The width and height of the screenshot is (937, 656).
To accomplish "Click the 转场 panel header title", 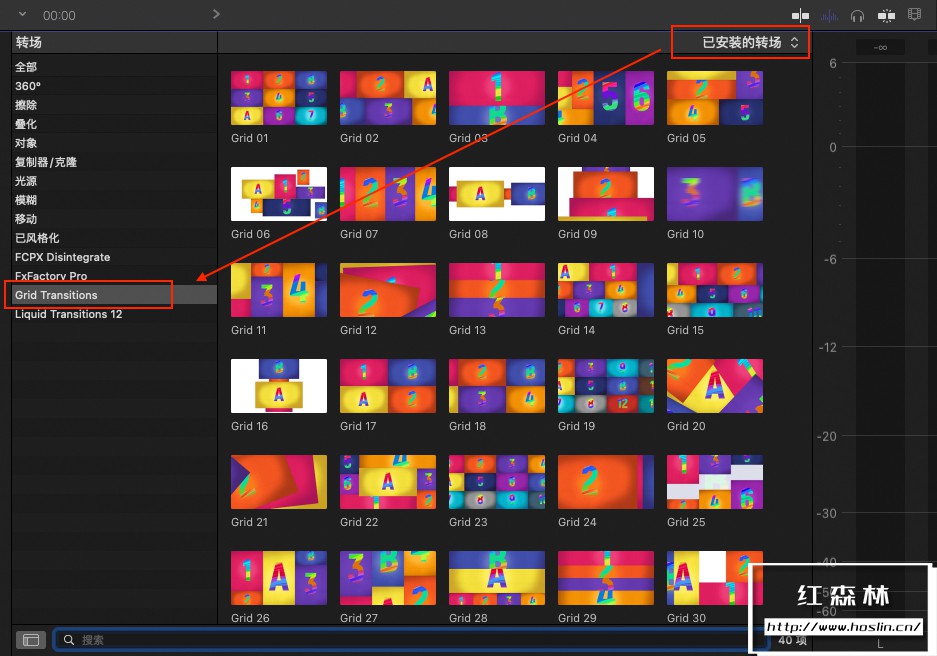I will click(x=28, y=42).
